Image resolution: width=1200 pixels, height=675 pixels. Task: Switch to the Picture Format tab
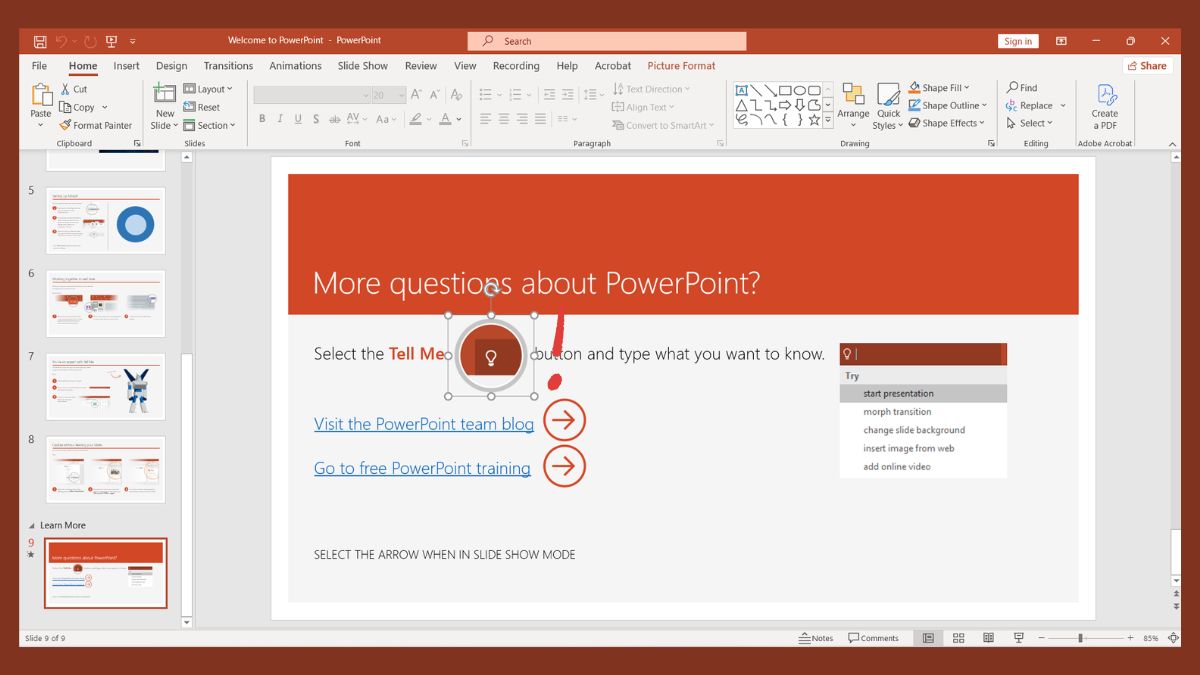click(681, 65)
